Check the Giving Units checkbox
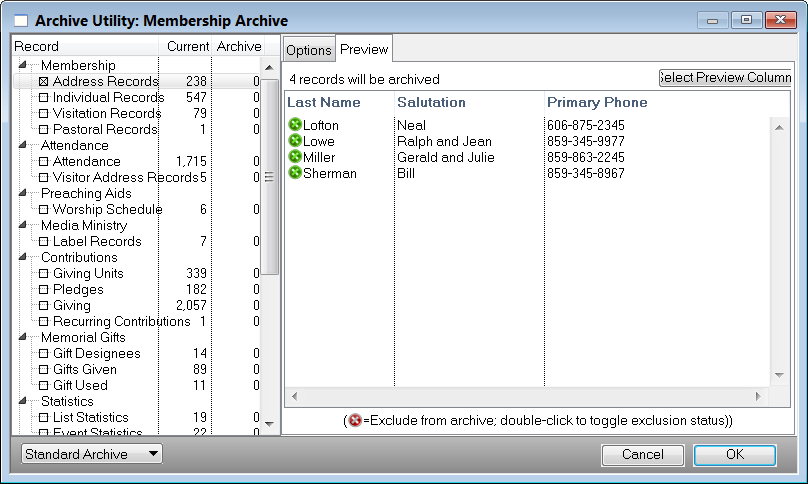This screenshot has width=808, height=484. (43, 274)
